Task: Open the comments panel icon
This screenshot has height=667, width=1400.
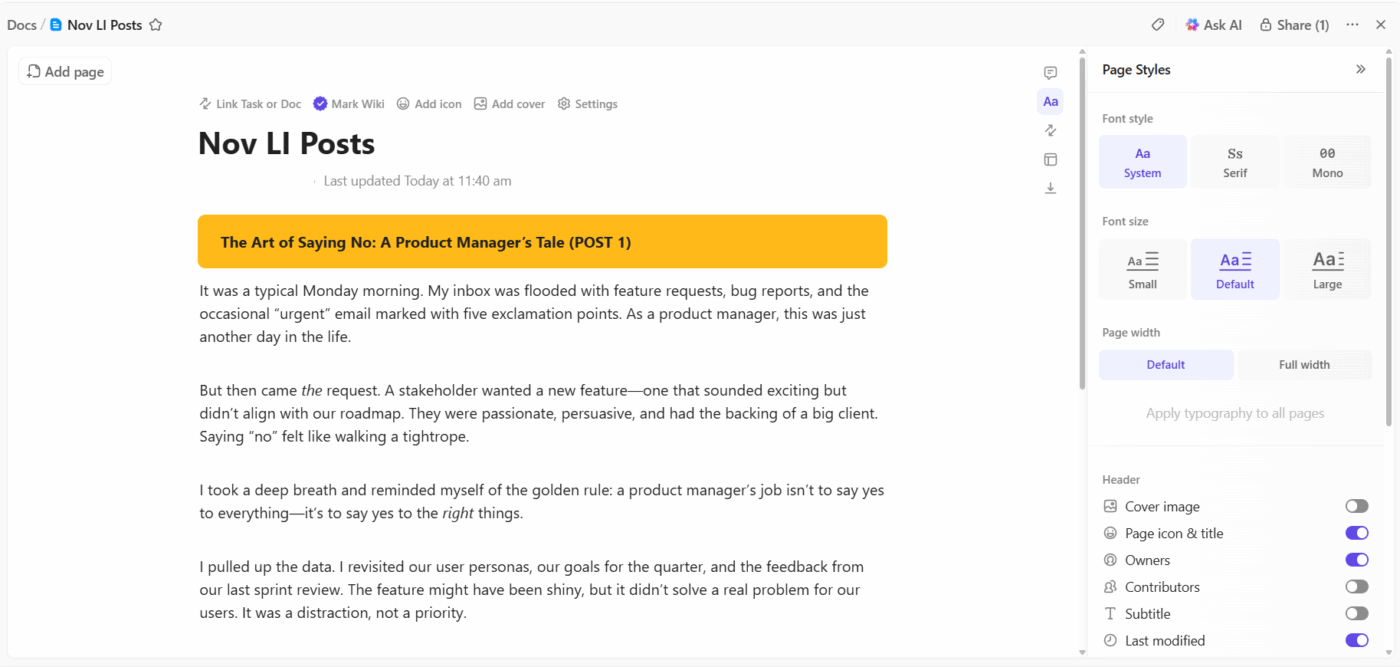Action: pyautogui.click(x=1050, y=72)
